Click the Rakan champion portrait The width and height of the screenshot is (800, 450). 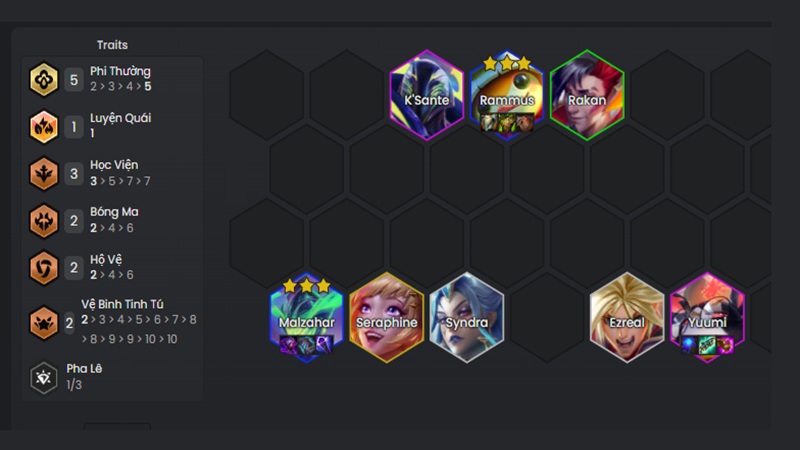click(587, 95)
